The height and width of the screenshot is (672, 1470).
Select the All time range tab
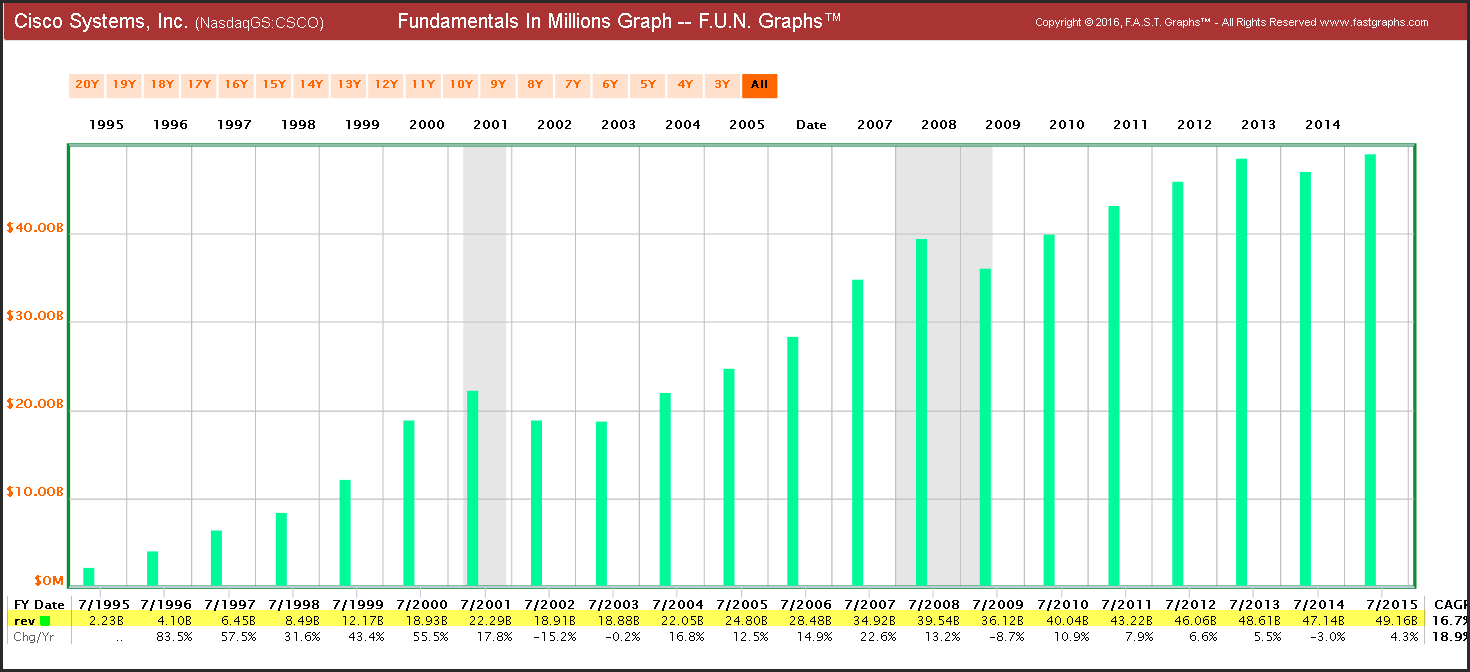[759, 85]
